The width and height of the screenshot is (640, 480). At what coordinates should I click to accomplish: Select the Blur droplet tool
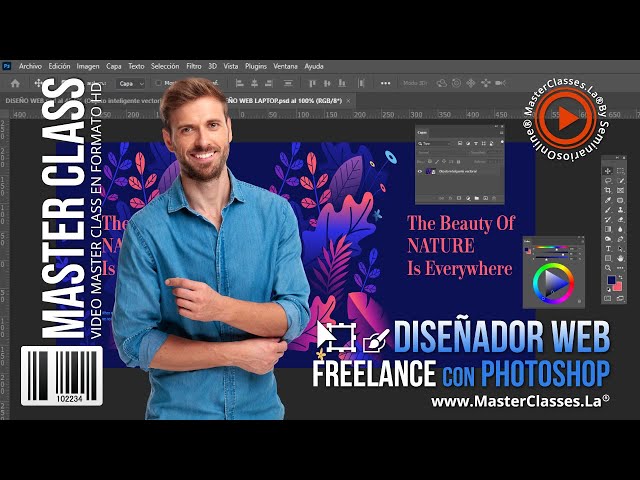[620, 229]
